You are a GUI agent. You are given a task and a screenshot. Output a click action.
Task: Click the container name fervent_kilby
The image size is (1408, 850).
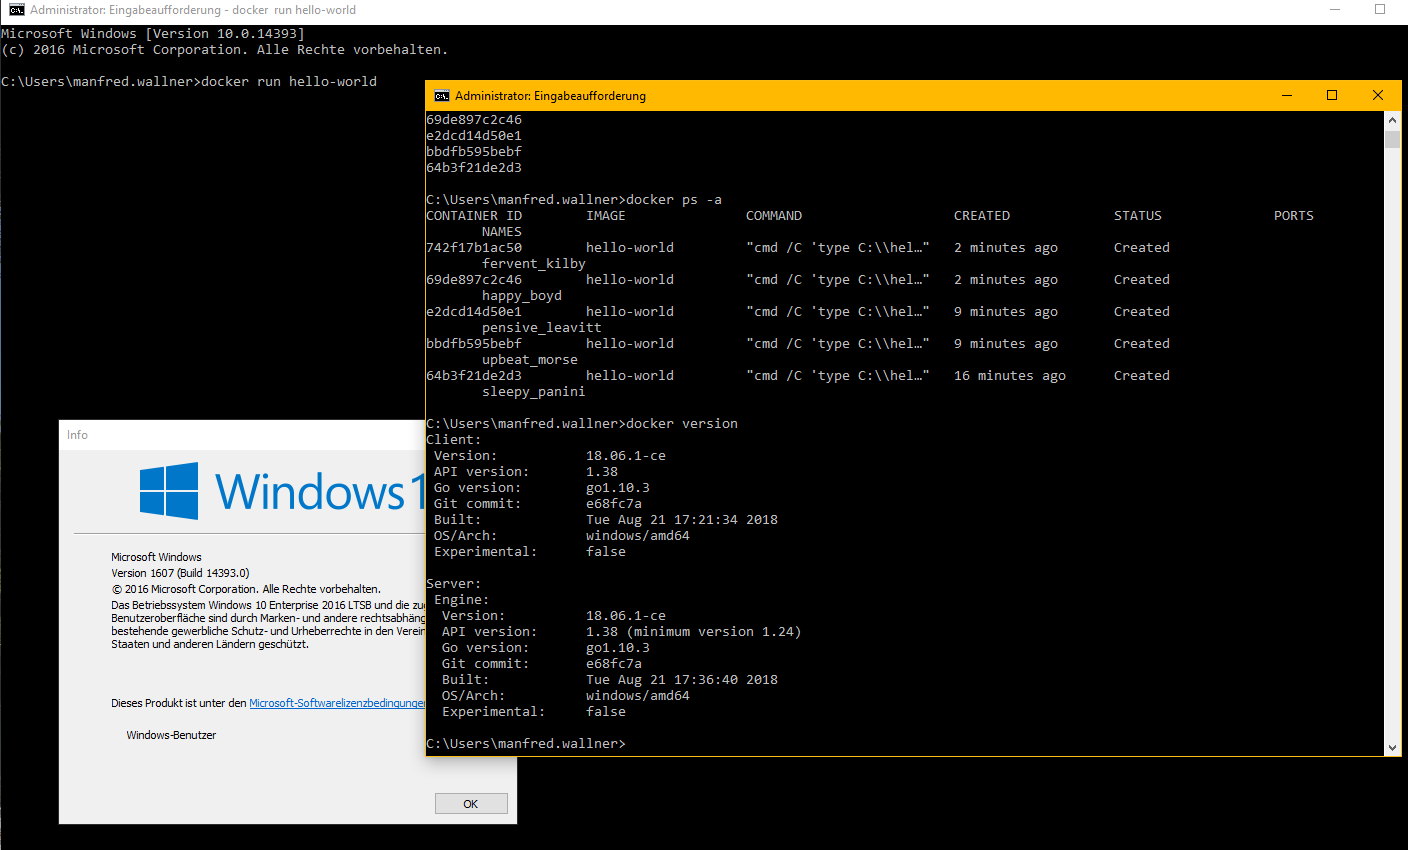pyautogui.click(x=534, y=264)
